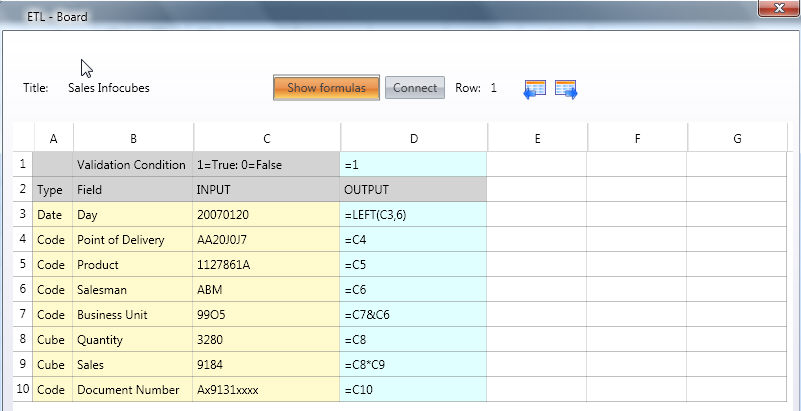The height and width of the screenshot is (411, 801).
Task: Click the AA20J0J7 input cell
Action: pyautogui.click(x=266, y=239)
